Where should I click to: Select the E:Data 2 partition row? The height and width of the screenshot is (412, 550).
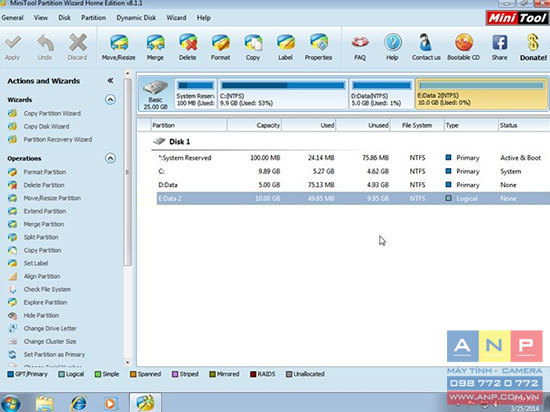[x=353, y=198]
